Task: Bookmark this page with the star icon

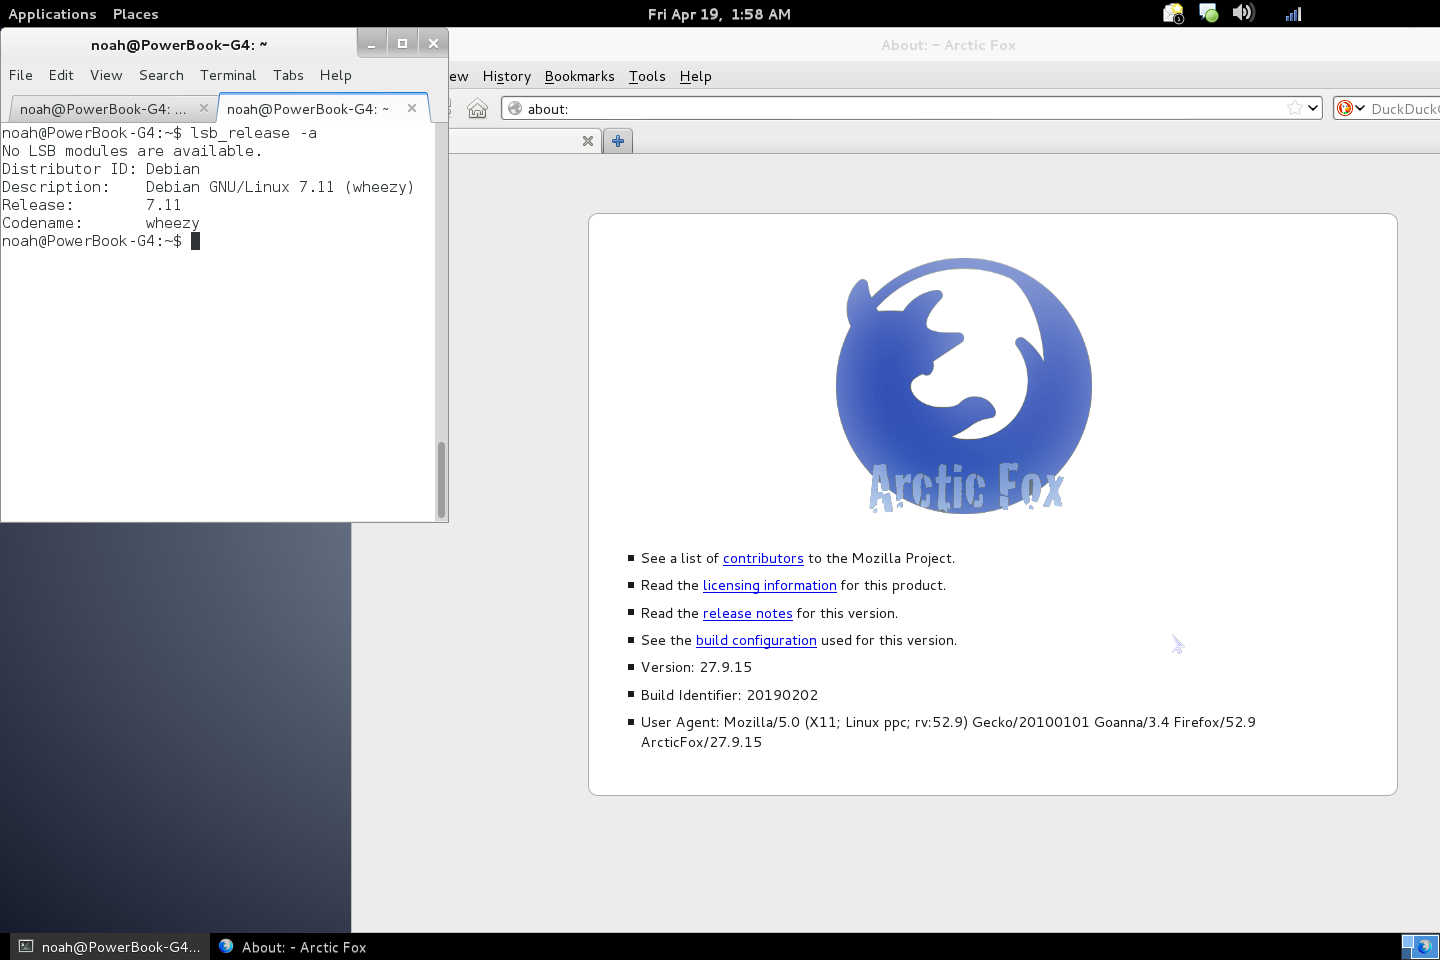Action: (1295, 108)
